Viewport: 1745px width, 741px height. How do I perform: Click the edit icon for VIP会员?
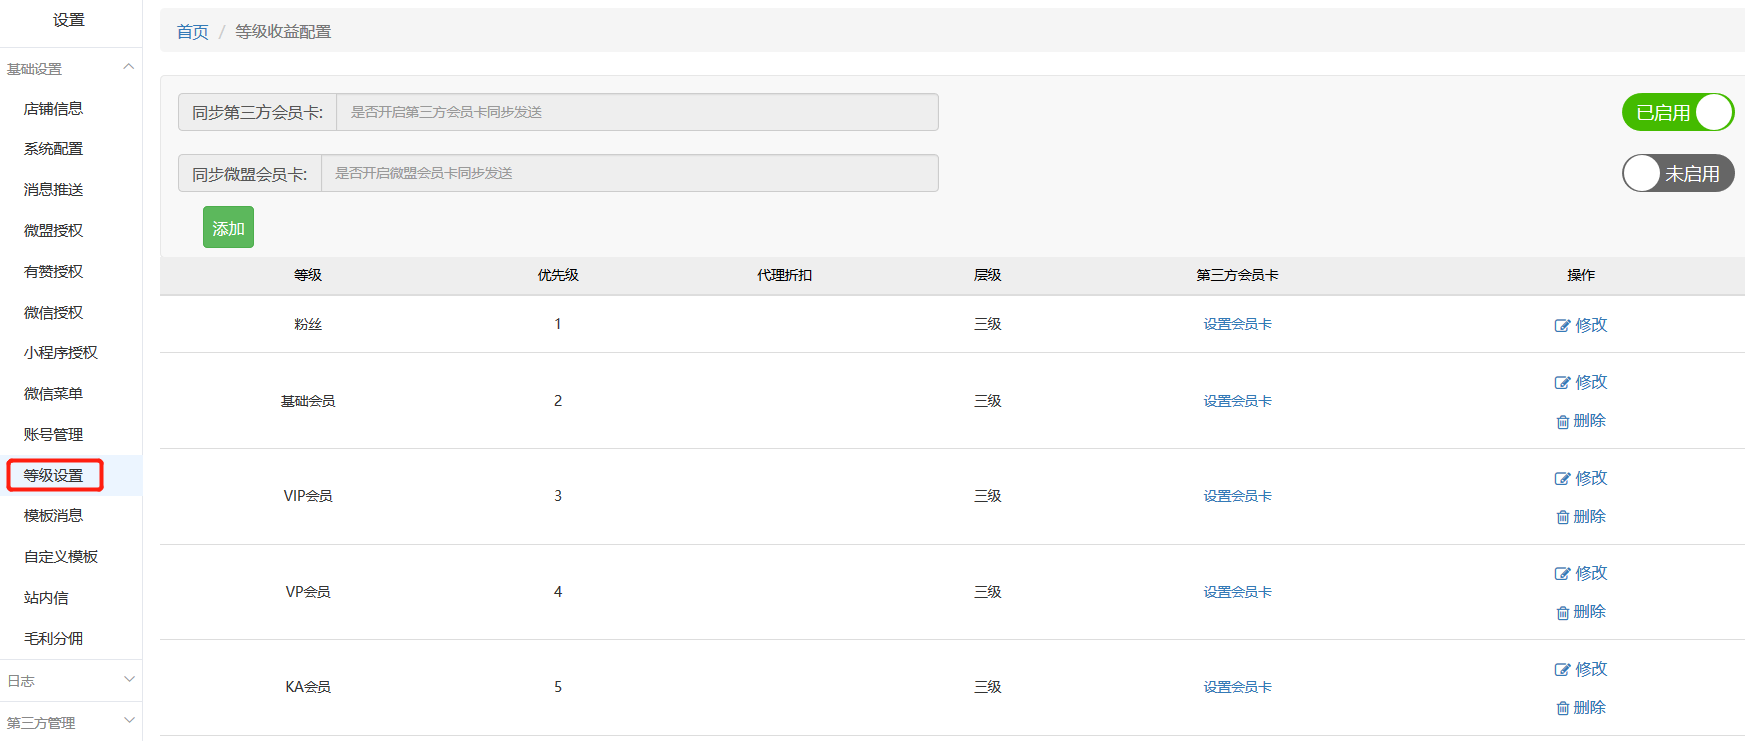(x=1562, y=479)
